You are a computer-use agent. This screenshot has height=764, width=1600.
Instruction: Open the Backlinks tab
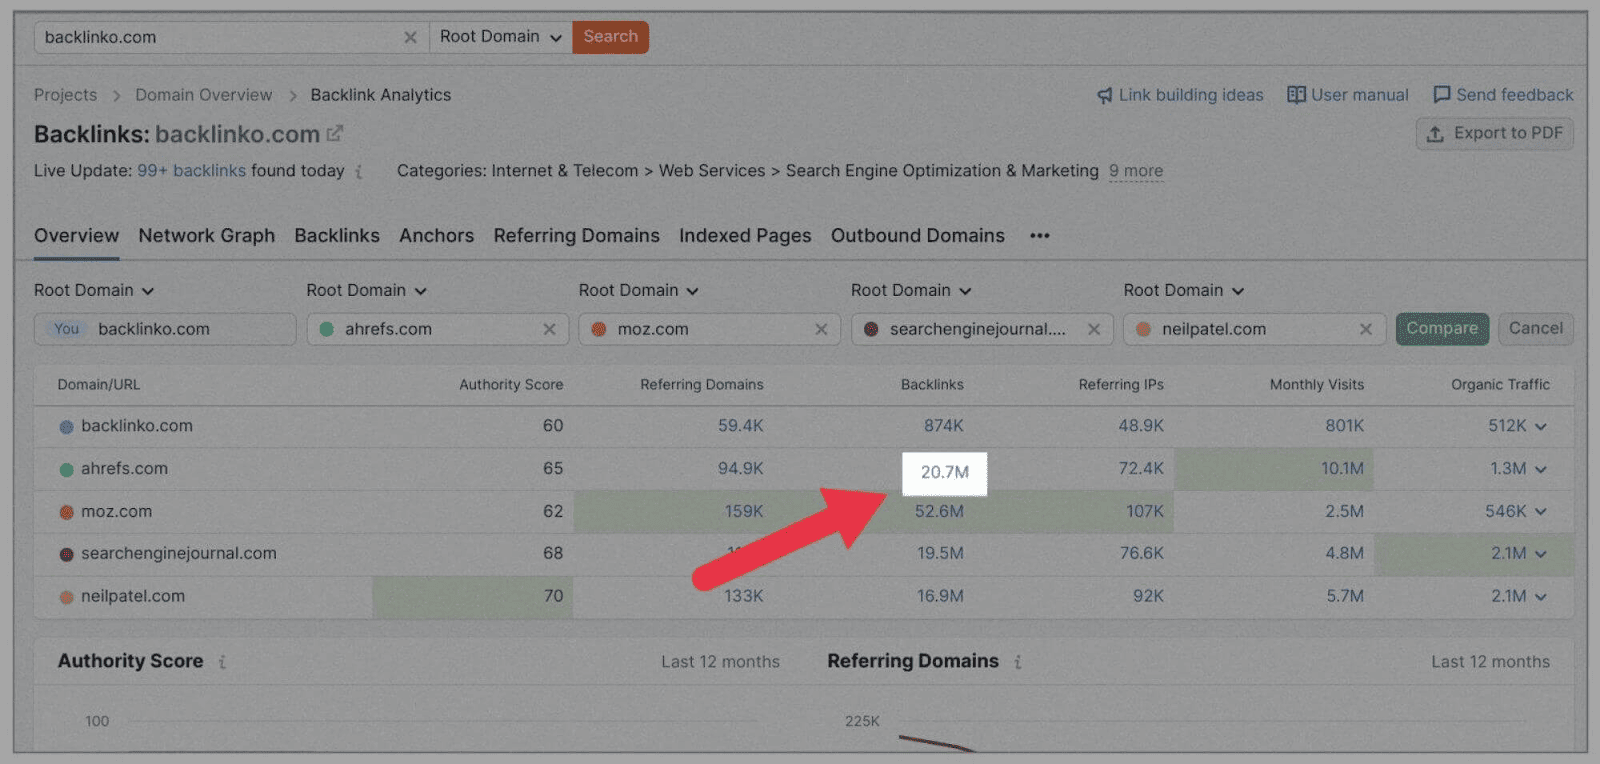pyautogui.click(x=337, y=236)
